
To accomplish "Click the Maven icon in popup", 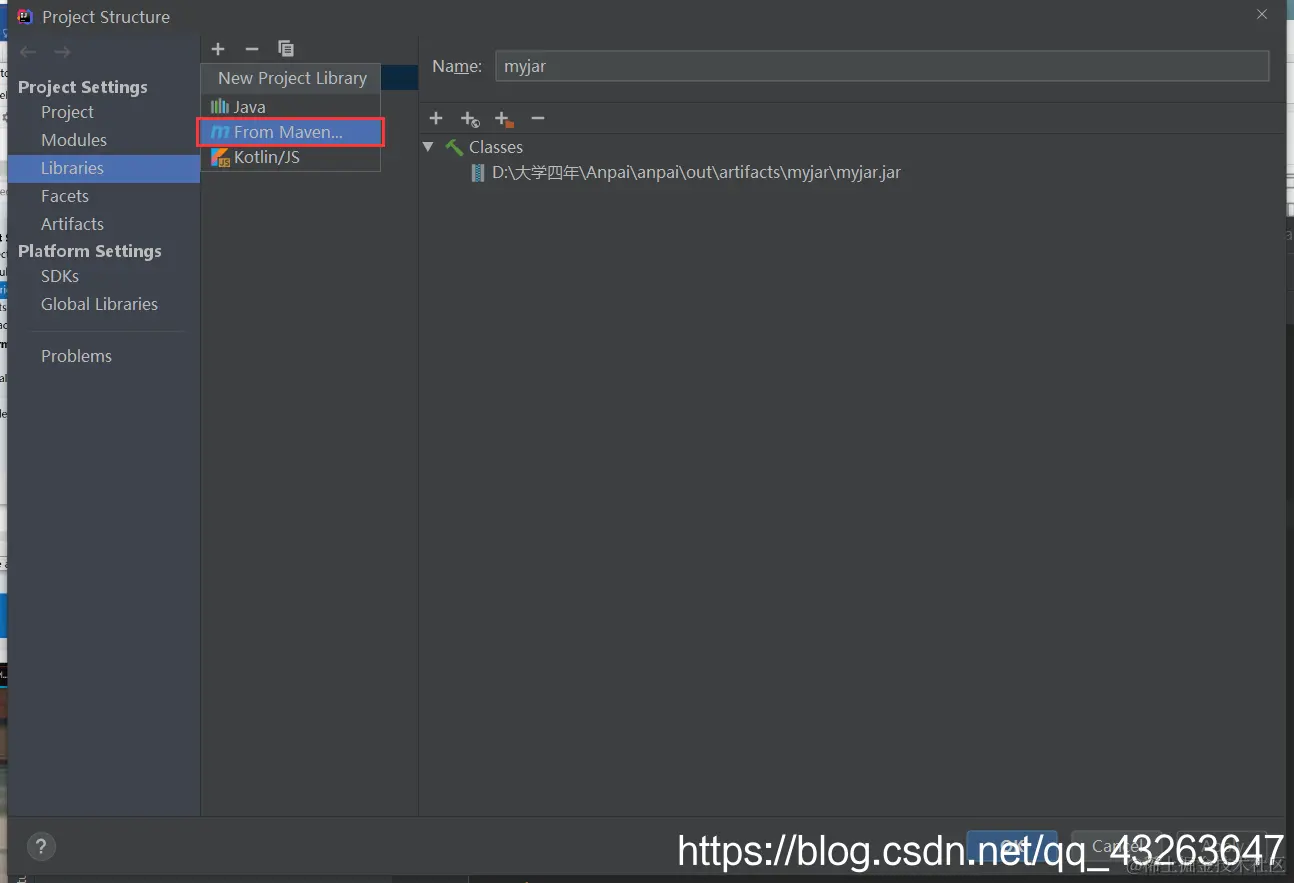I will pyautogui.click(x=220, y=132).
